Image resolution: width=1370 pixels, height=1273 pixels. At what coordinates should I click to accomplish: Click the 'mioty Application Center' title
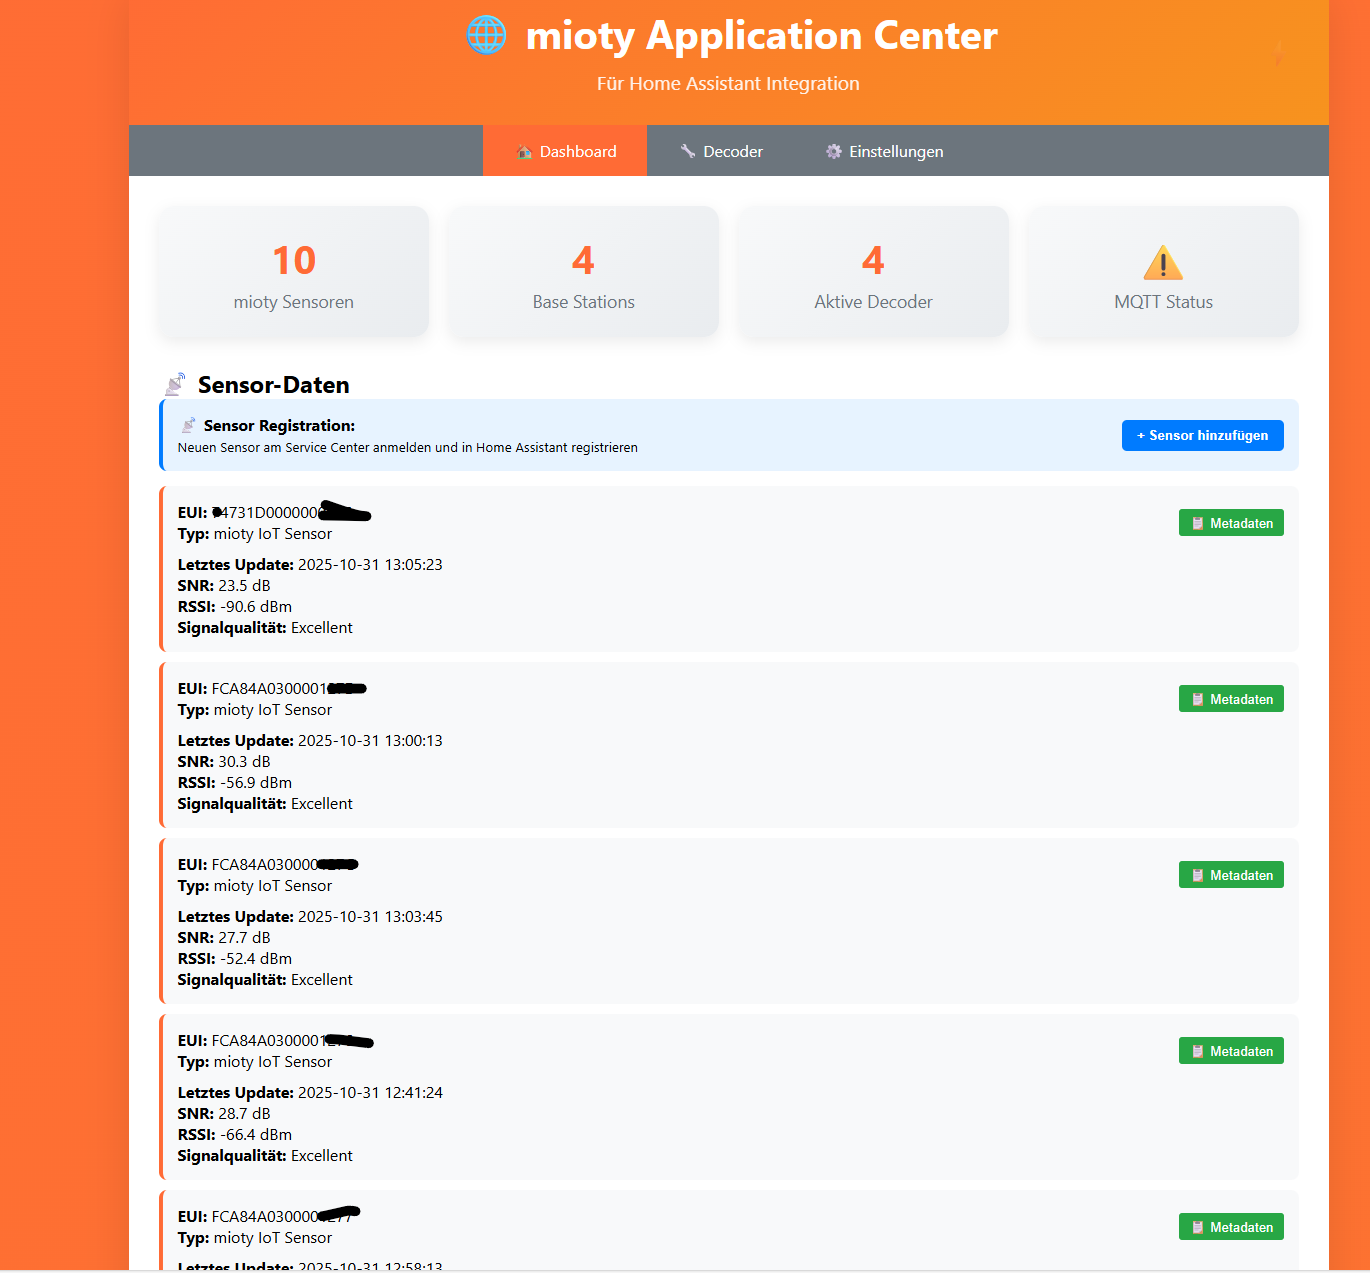point(762,36)
